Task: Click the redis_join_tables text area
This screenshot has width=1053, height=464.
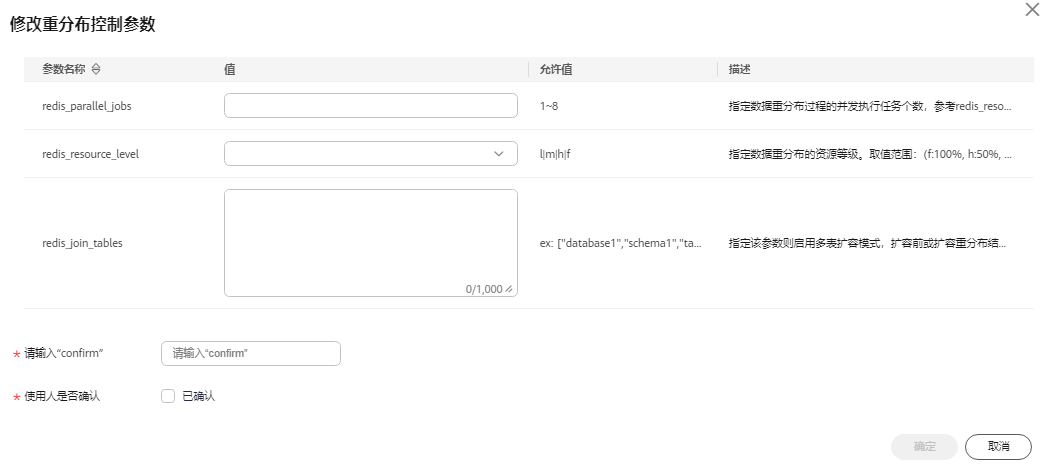Action: 371,243
